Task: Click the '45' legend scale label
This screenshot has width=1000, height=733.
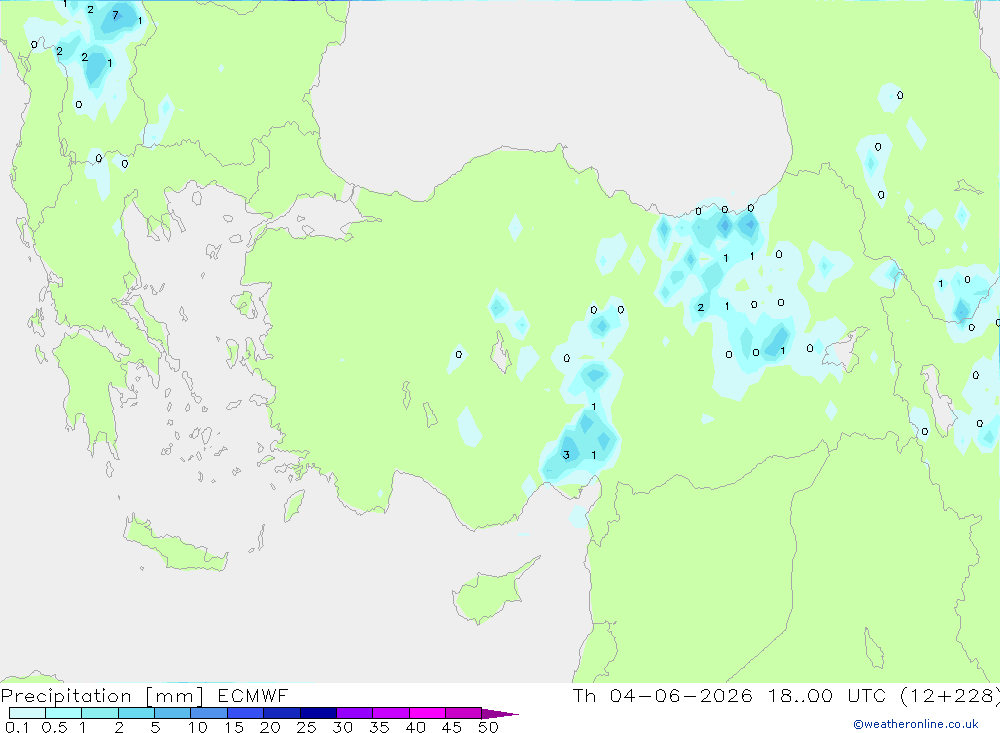Action: click(x=452, y=727)
